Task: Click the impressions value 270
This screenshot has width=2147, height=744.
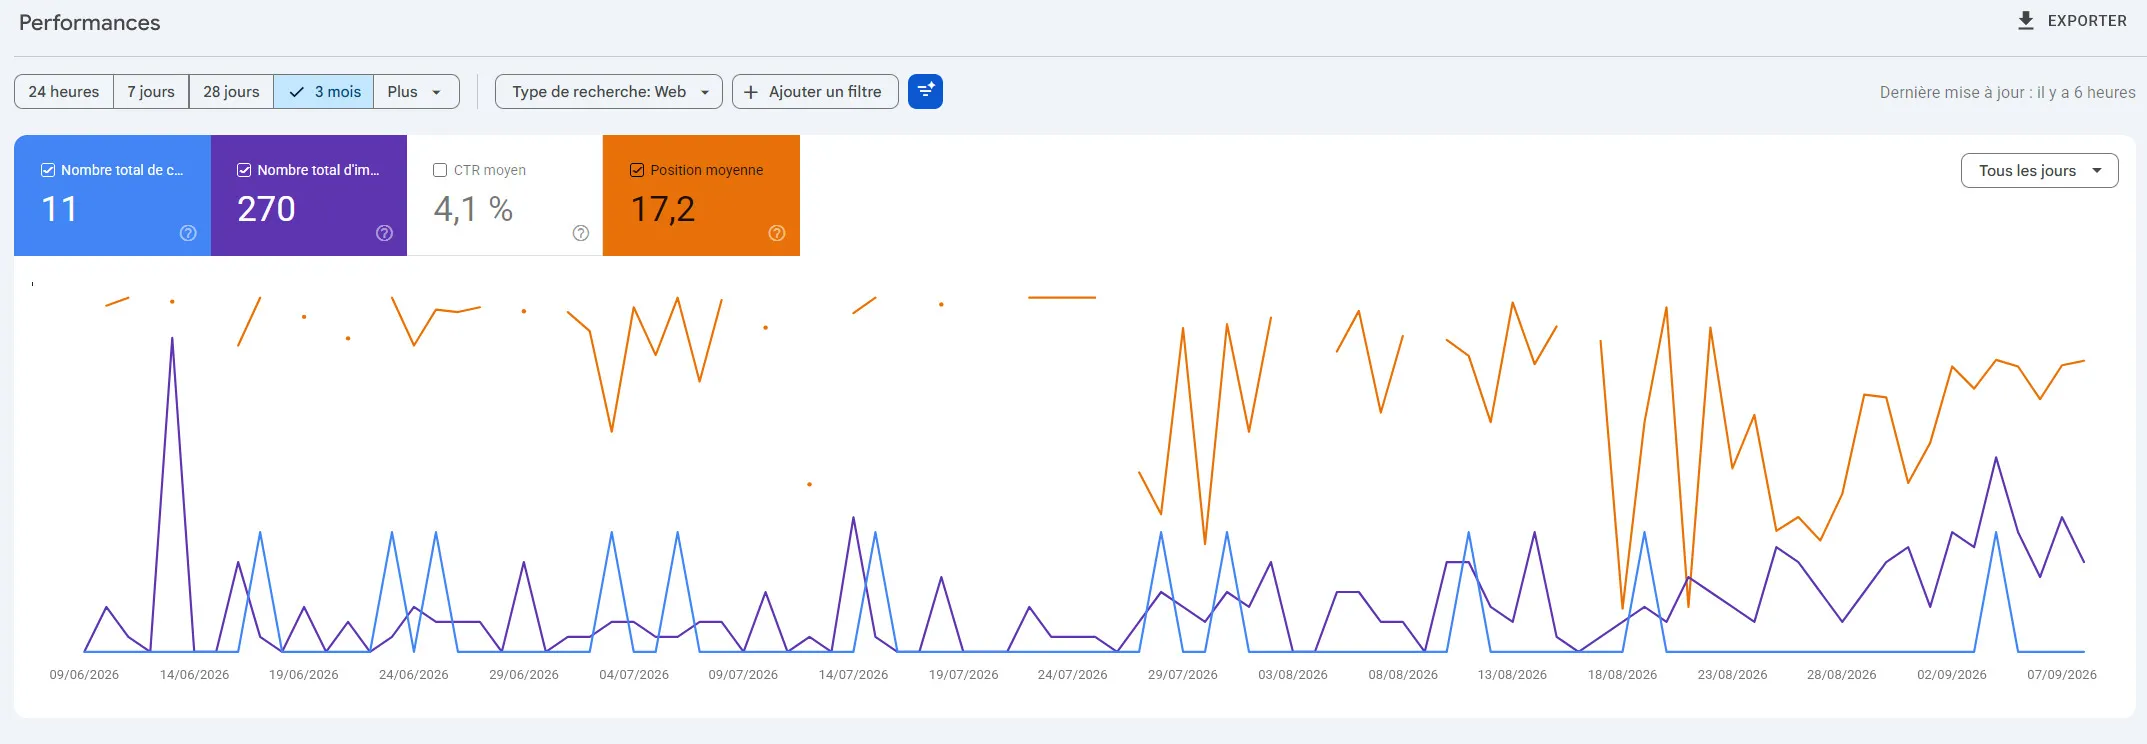Action: click(266, 209)
